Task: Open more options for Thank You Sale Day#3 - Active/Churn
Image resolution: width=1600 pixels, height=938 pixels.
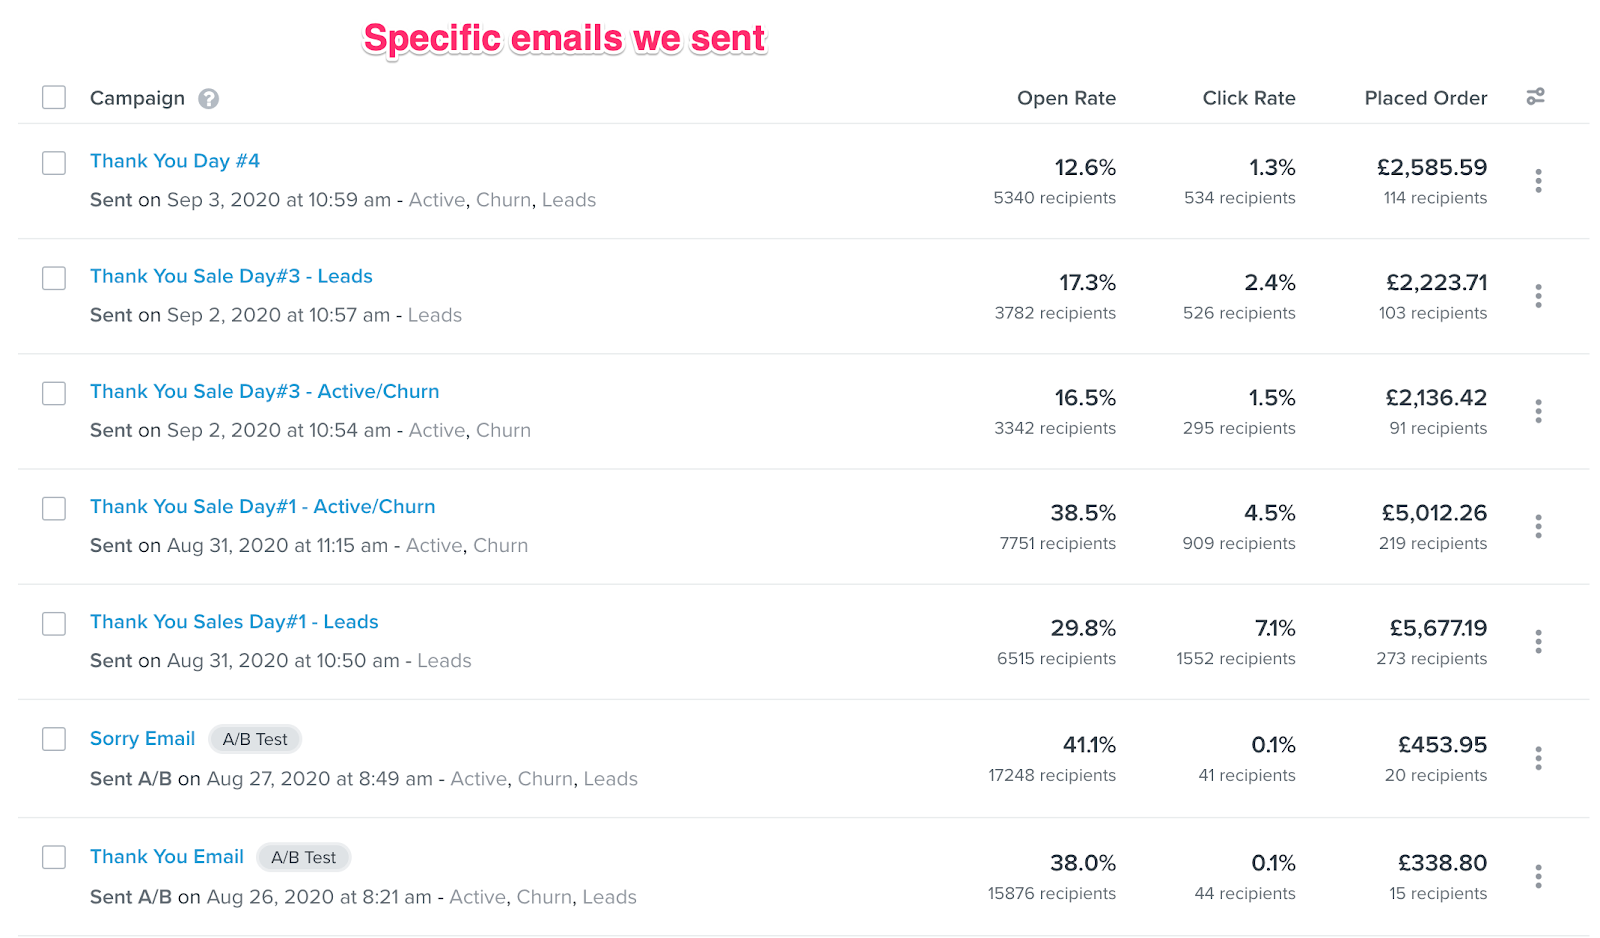Action: tap(1538, 411)
